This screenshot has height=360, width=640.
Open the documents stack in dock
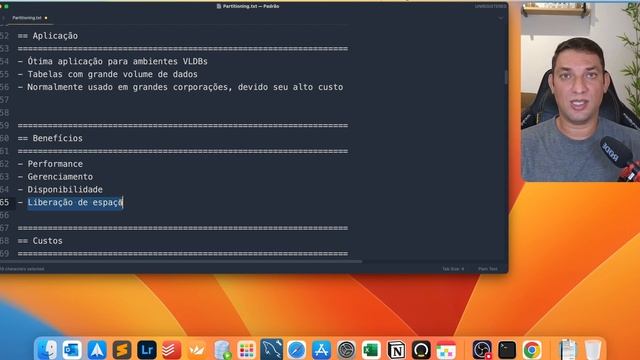(568, 350)
